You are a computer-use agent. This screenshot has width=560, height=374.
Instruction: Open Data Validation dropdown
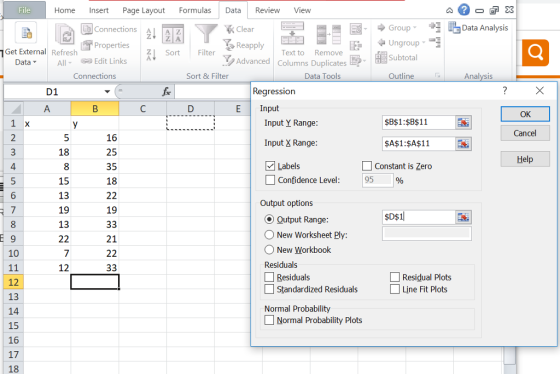click(x=358, y=29)
